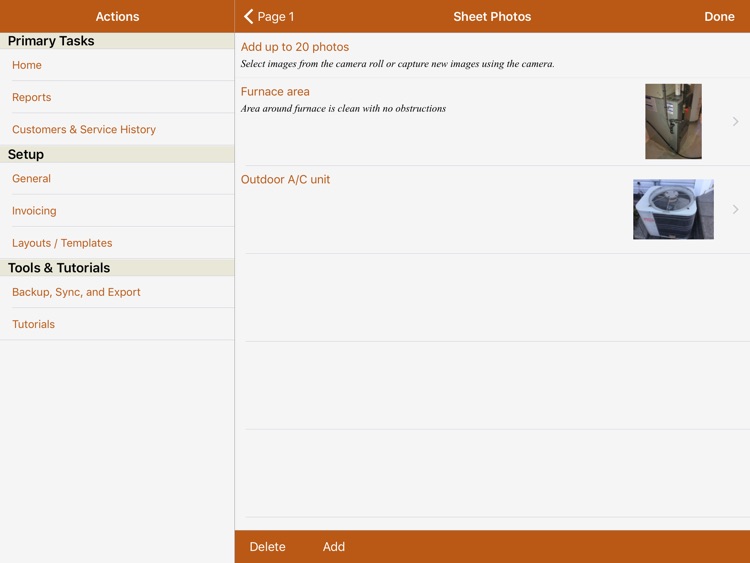Open General setup settings
Image resolution: width=750 pixels, height=563 pixels.
pyautogui.click(x=117, y=178)
